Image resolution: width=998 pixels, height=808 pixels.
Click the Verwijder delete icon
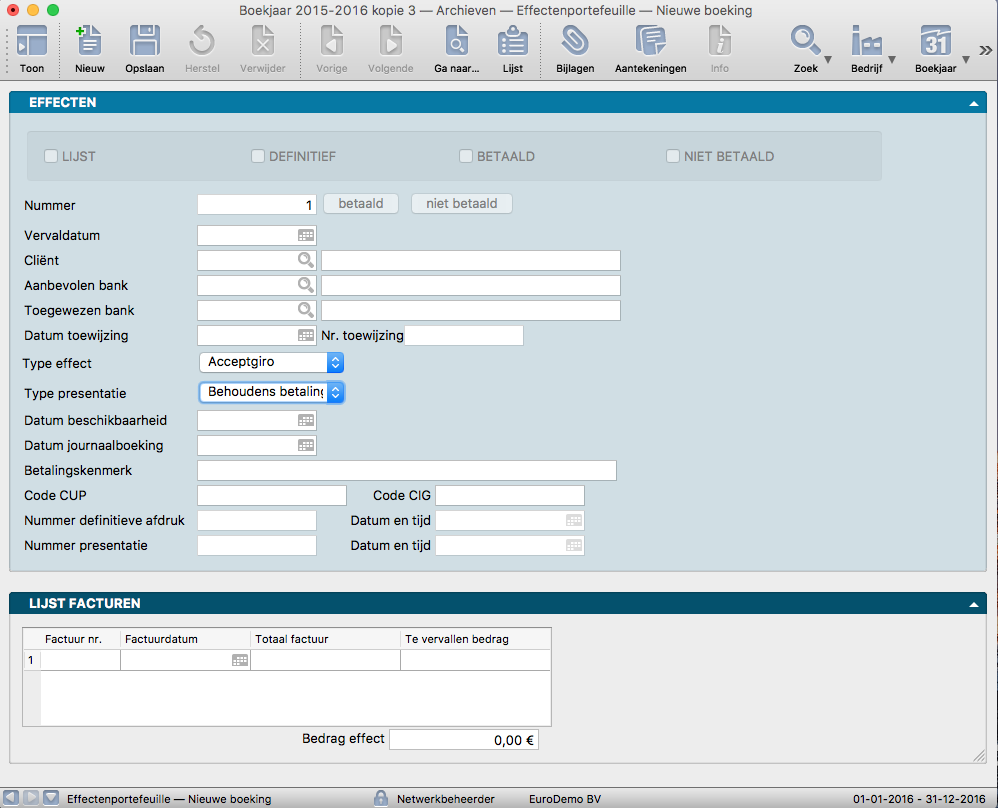[x=262, y=42]
